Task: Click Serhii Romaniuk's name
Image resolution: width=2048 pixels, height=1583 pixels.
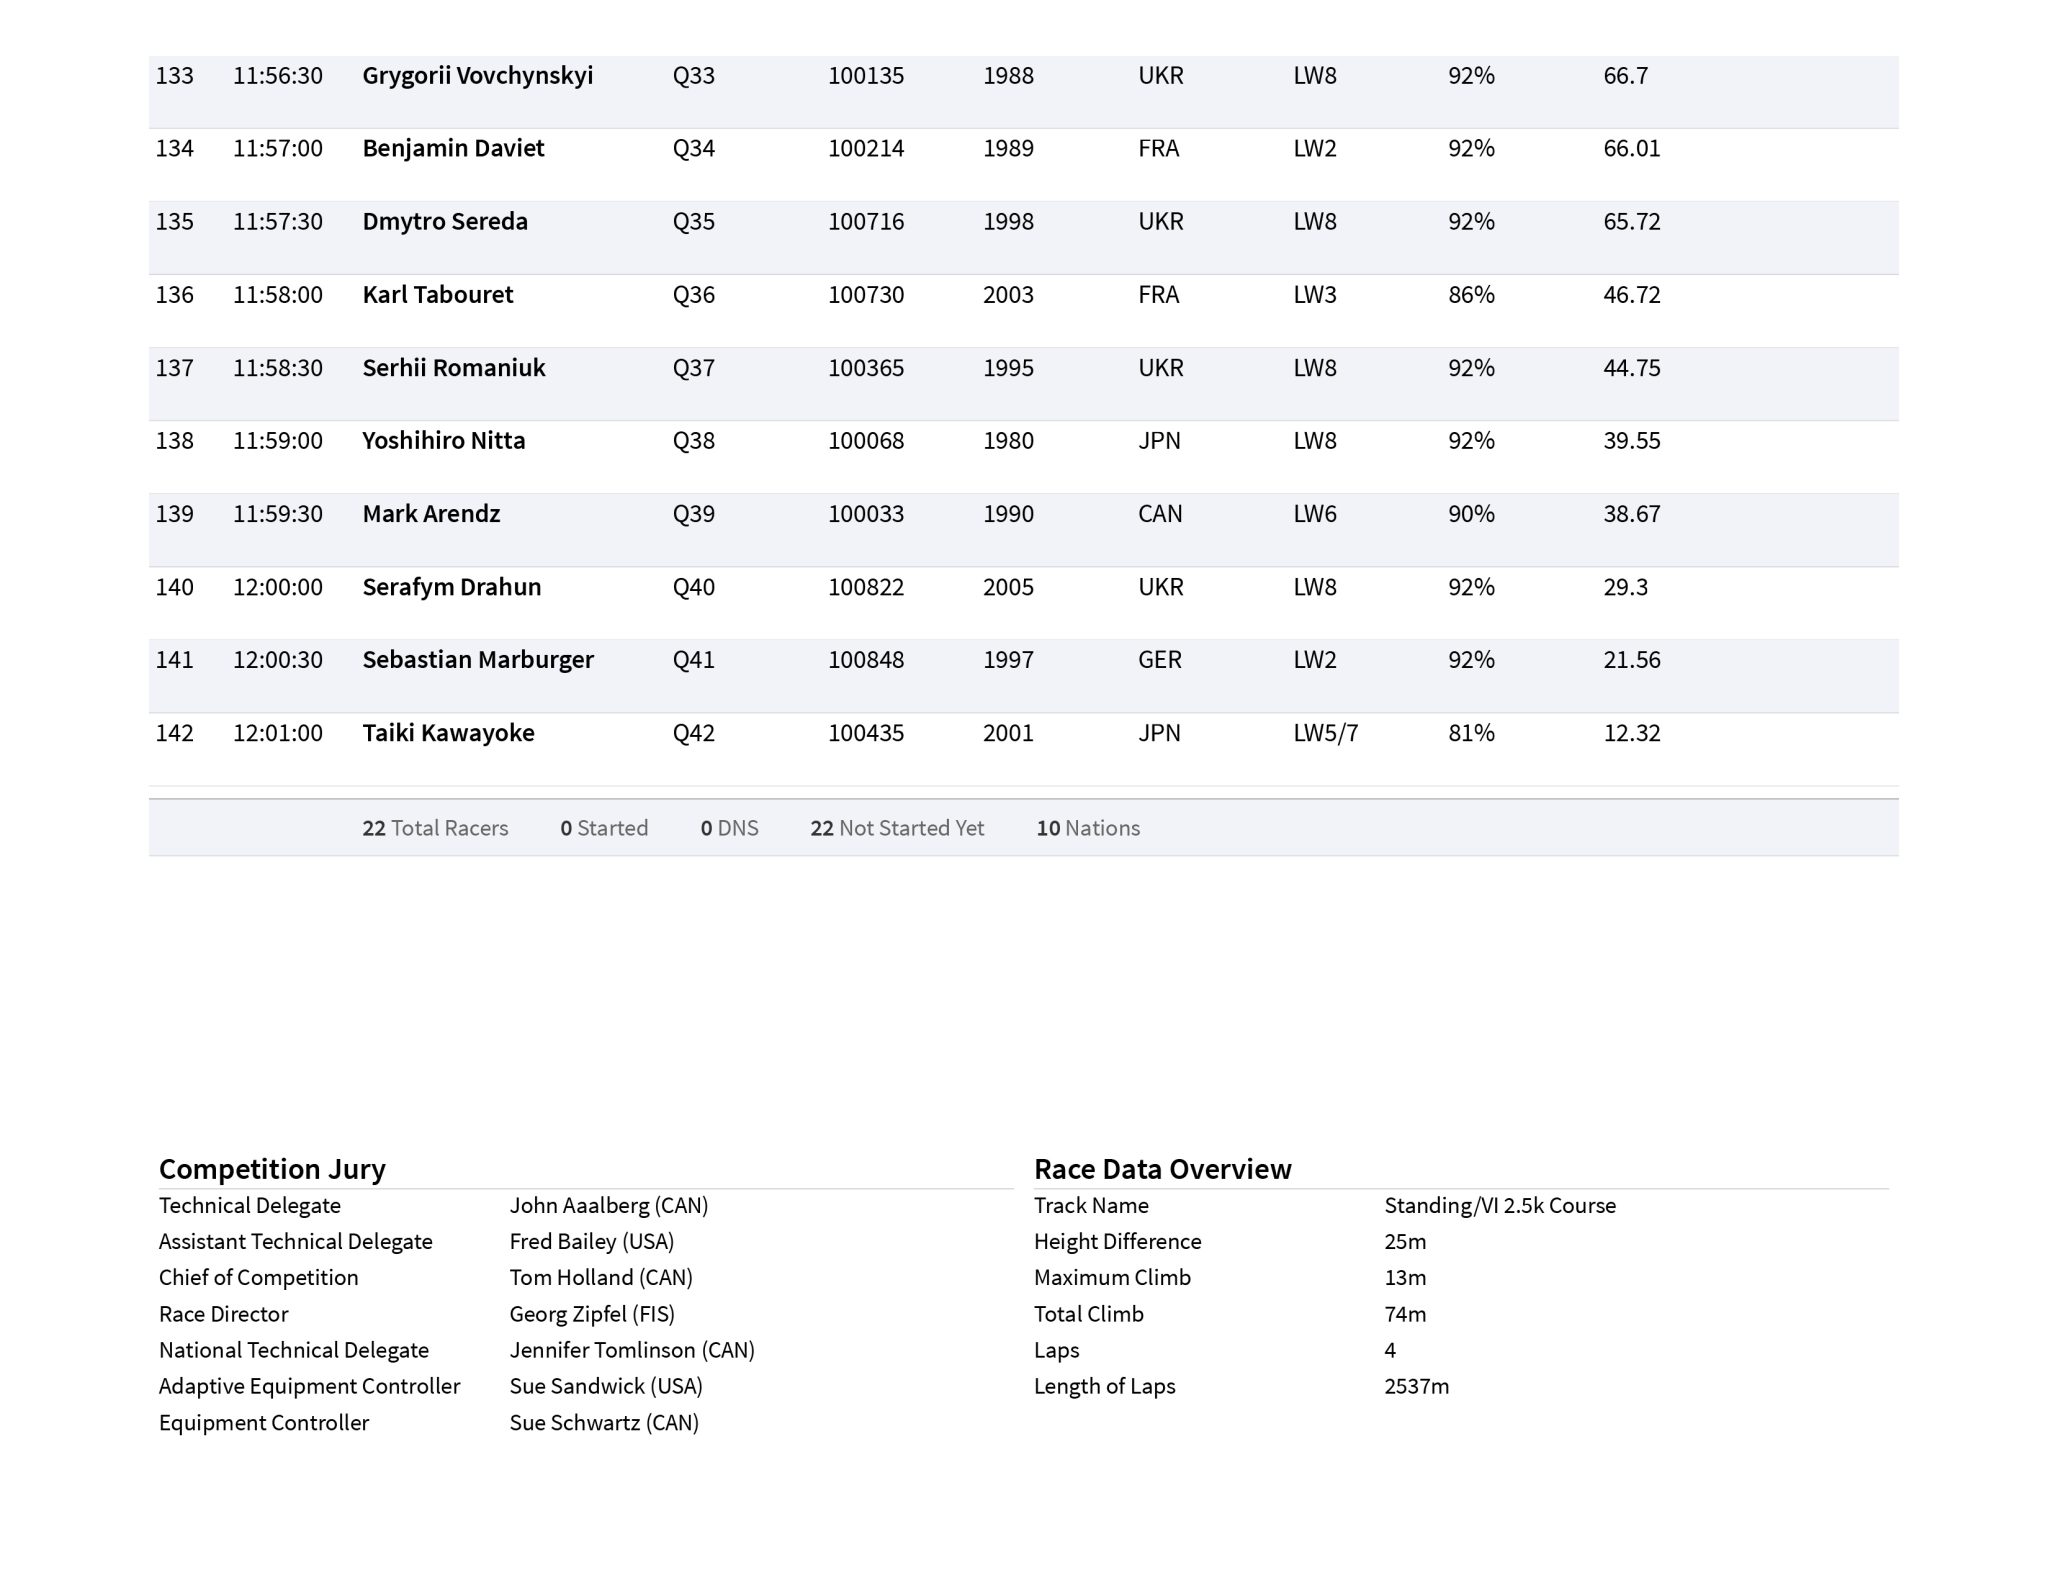Action: [453, 368]
